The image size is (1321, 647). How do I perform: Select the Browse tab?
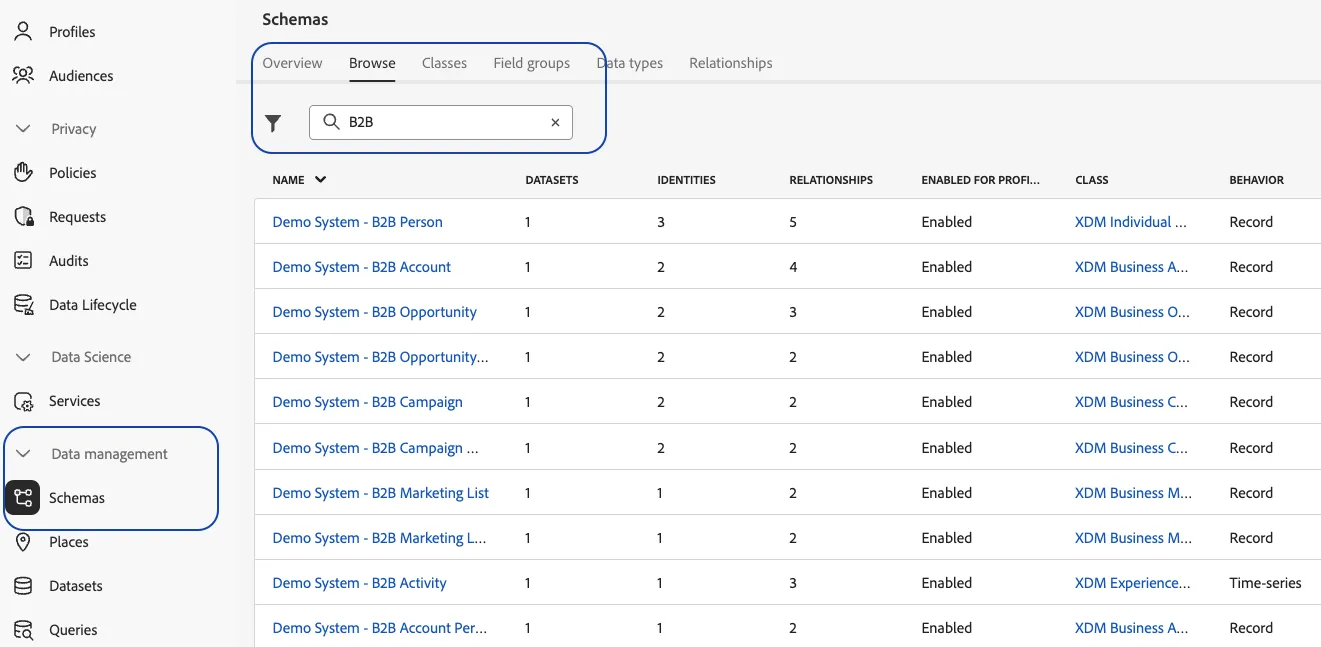pyautogui.click(x=372, y=63)
